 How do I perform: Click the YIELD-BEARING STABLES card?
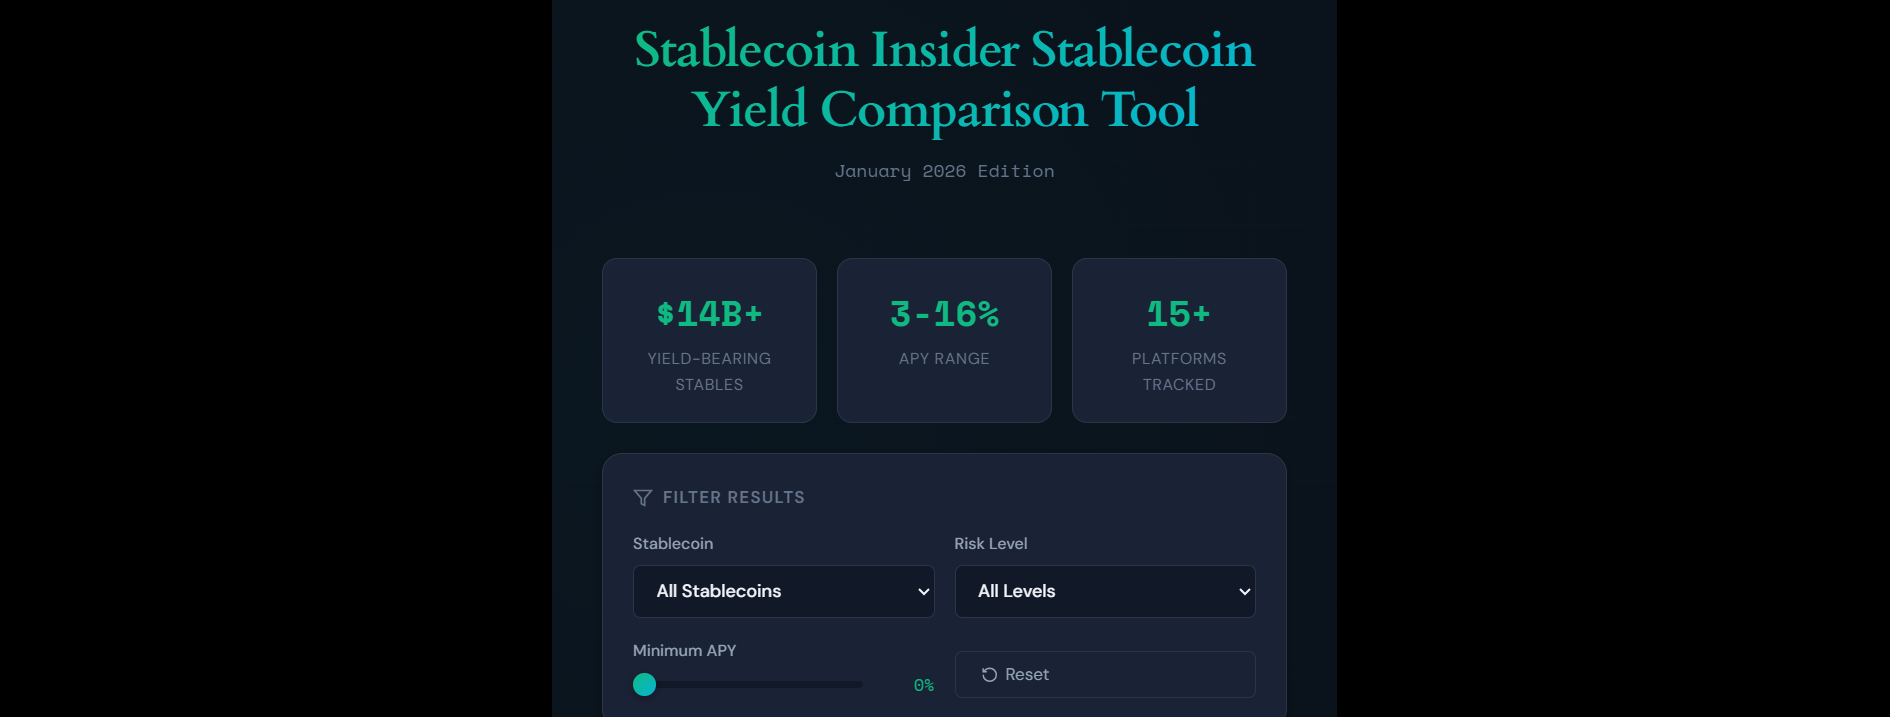coord(709,340)
